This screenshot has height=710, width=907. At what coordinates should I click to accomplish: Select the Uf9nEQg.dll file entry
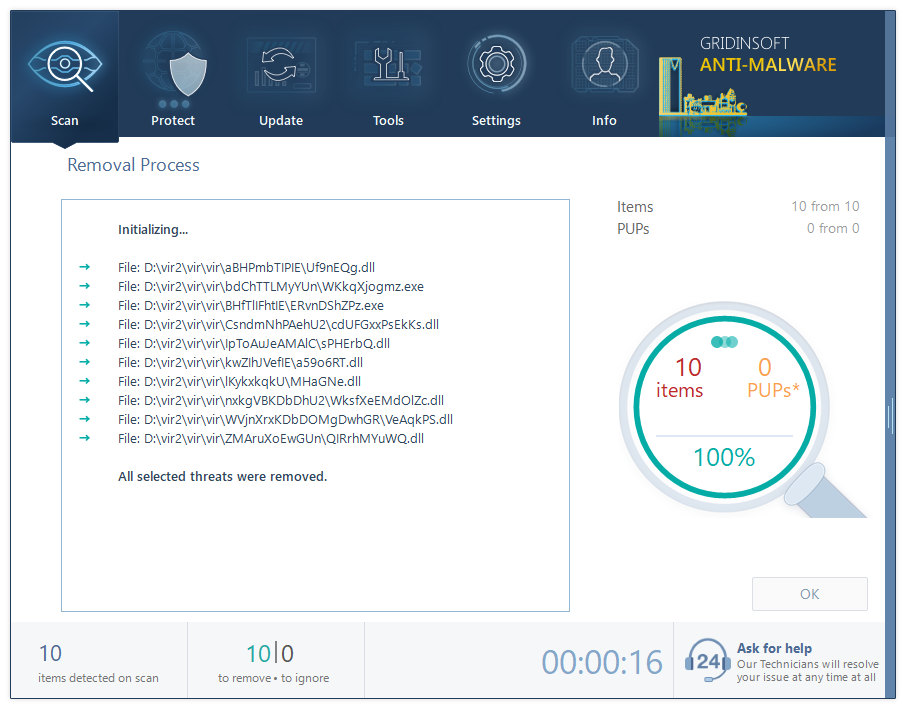tap(247, 267)
